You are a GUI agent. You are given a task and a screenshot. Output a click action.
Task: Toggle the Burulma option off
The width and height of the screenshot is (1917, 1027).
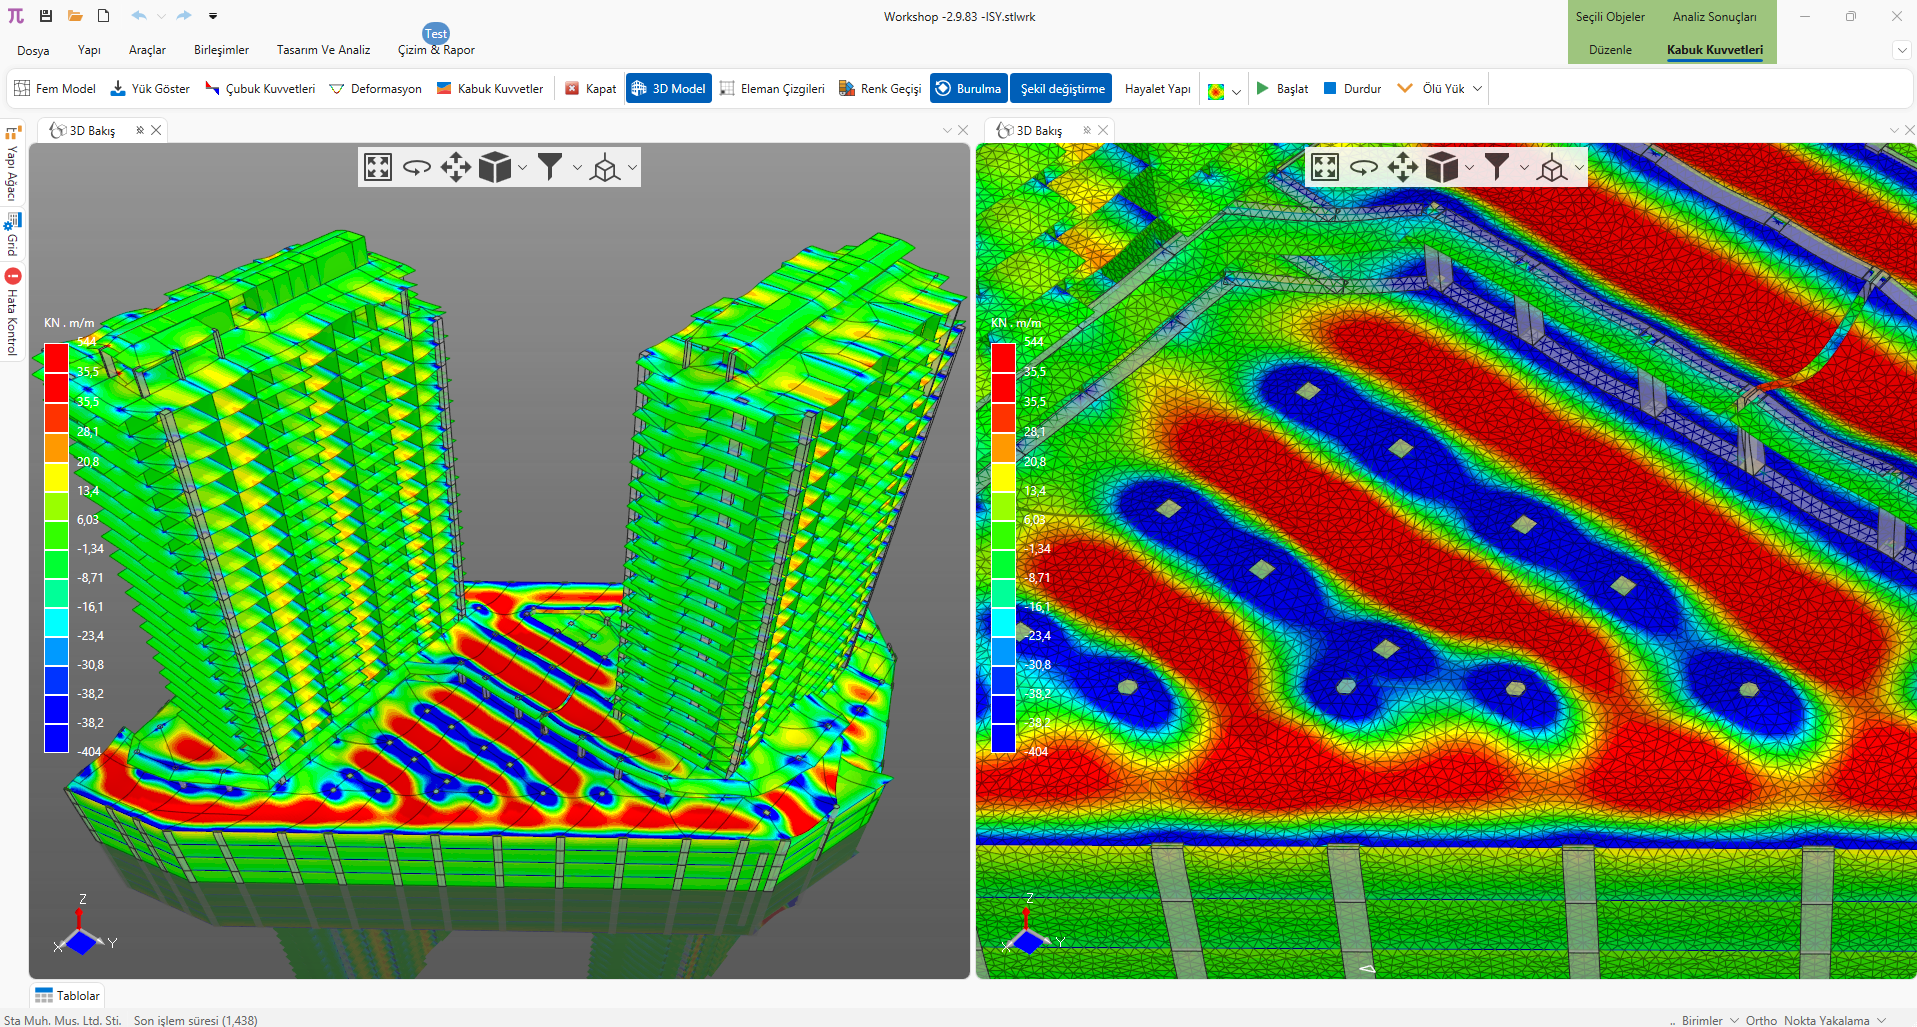[x=967, y=89]
